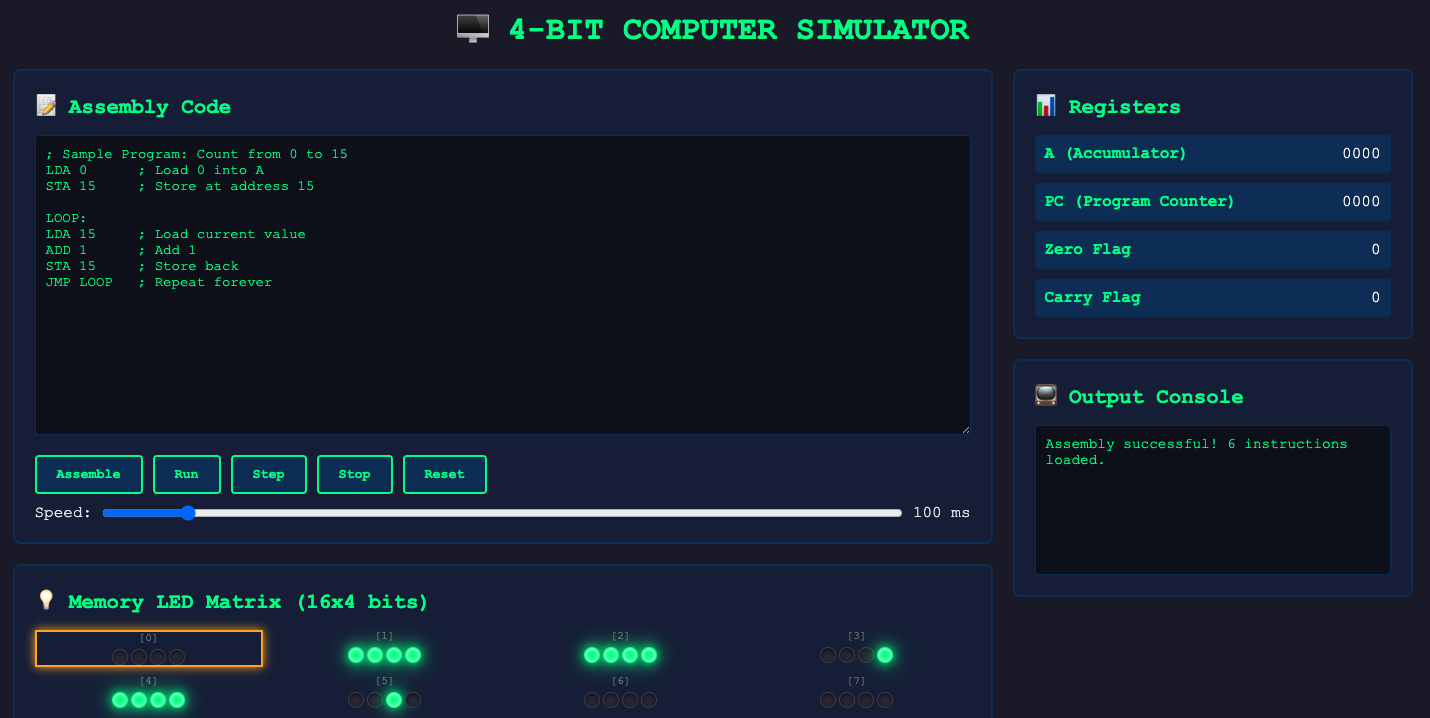
Task: Adjust the Speed slider handle
Action: tap(187, 513)
